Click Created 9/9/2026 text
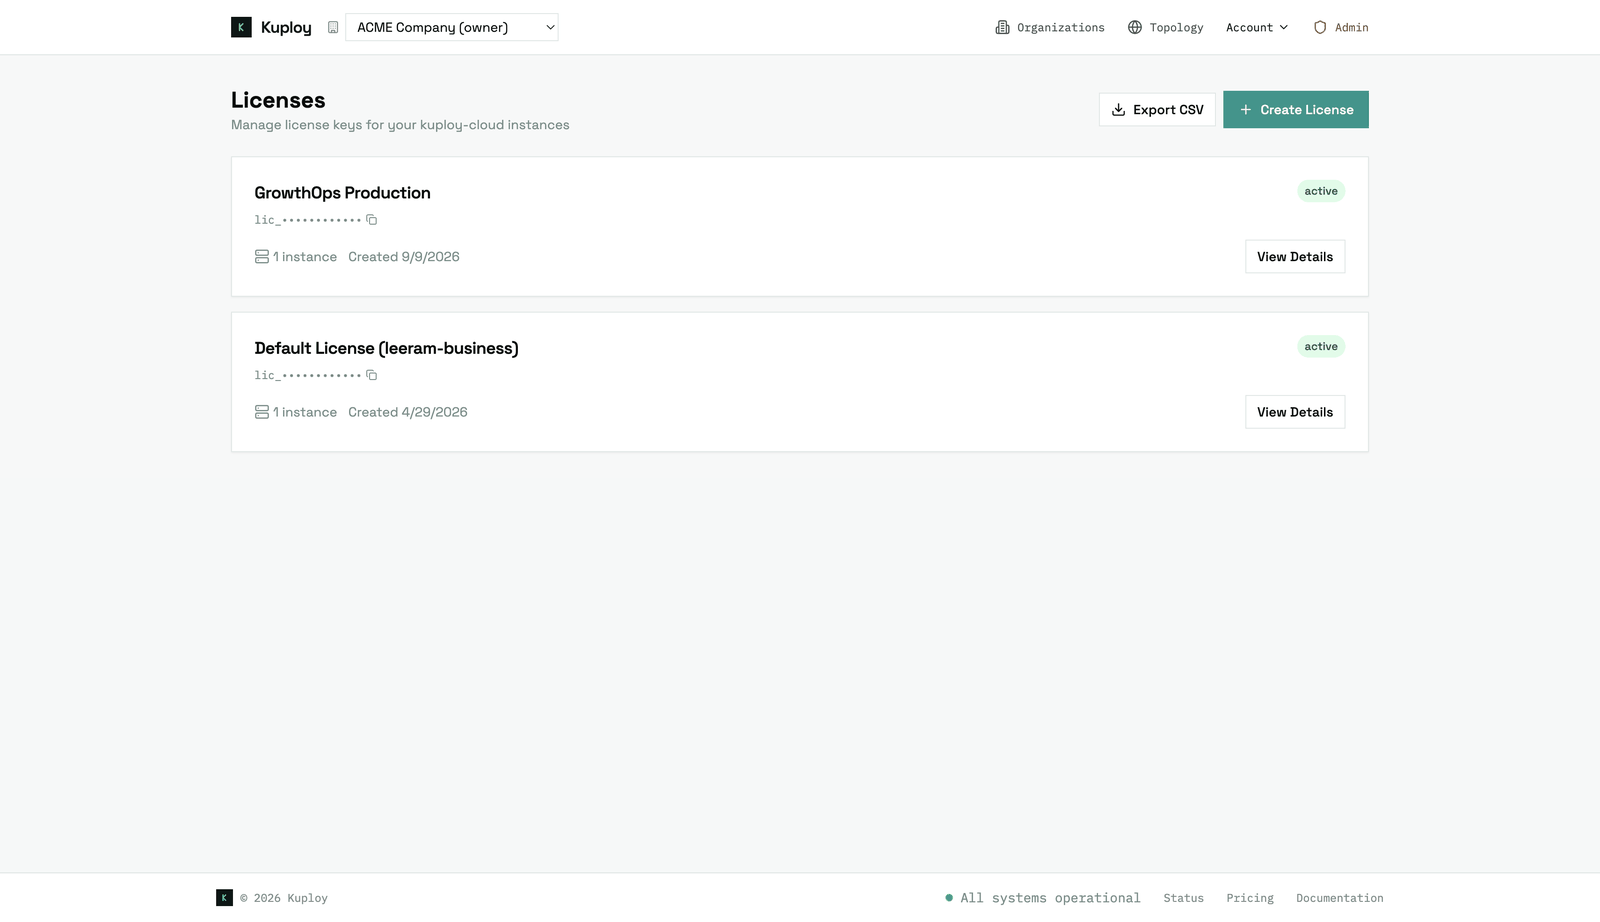Viewport: 1600px width, 922px height. pyautogui.click(x=404, y=257)
